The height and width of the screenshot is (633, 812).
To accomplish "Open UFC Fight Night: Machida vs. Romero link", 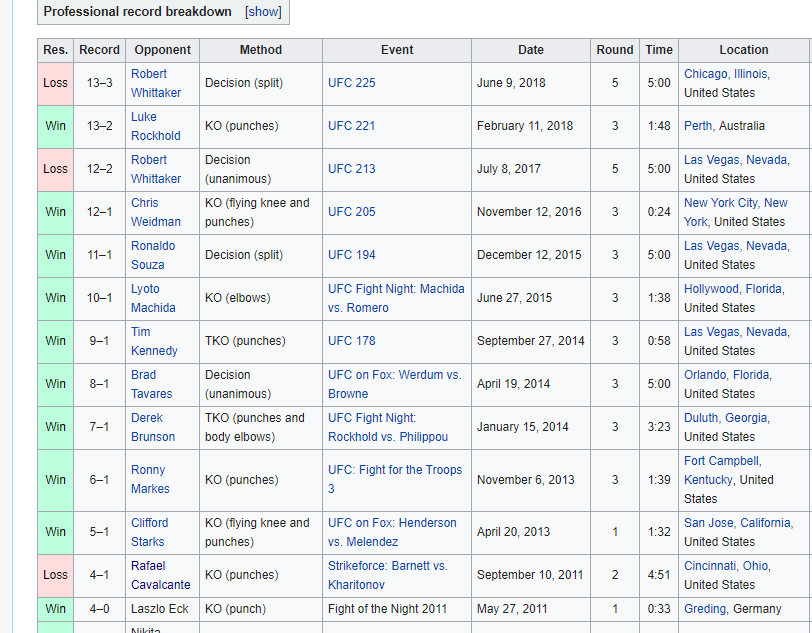I will point(396,298).
